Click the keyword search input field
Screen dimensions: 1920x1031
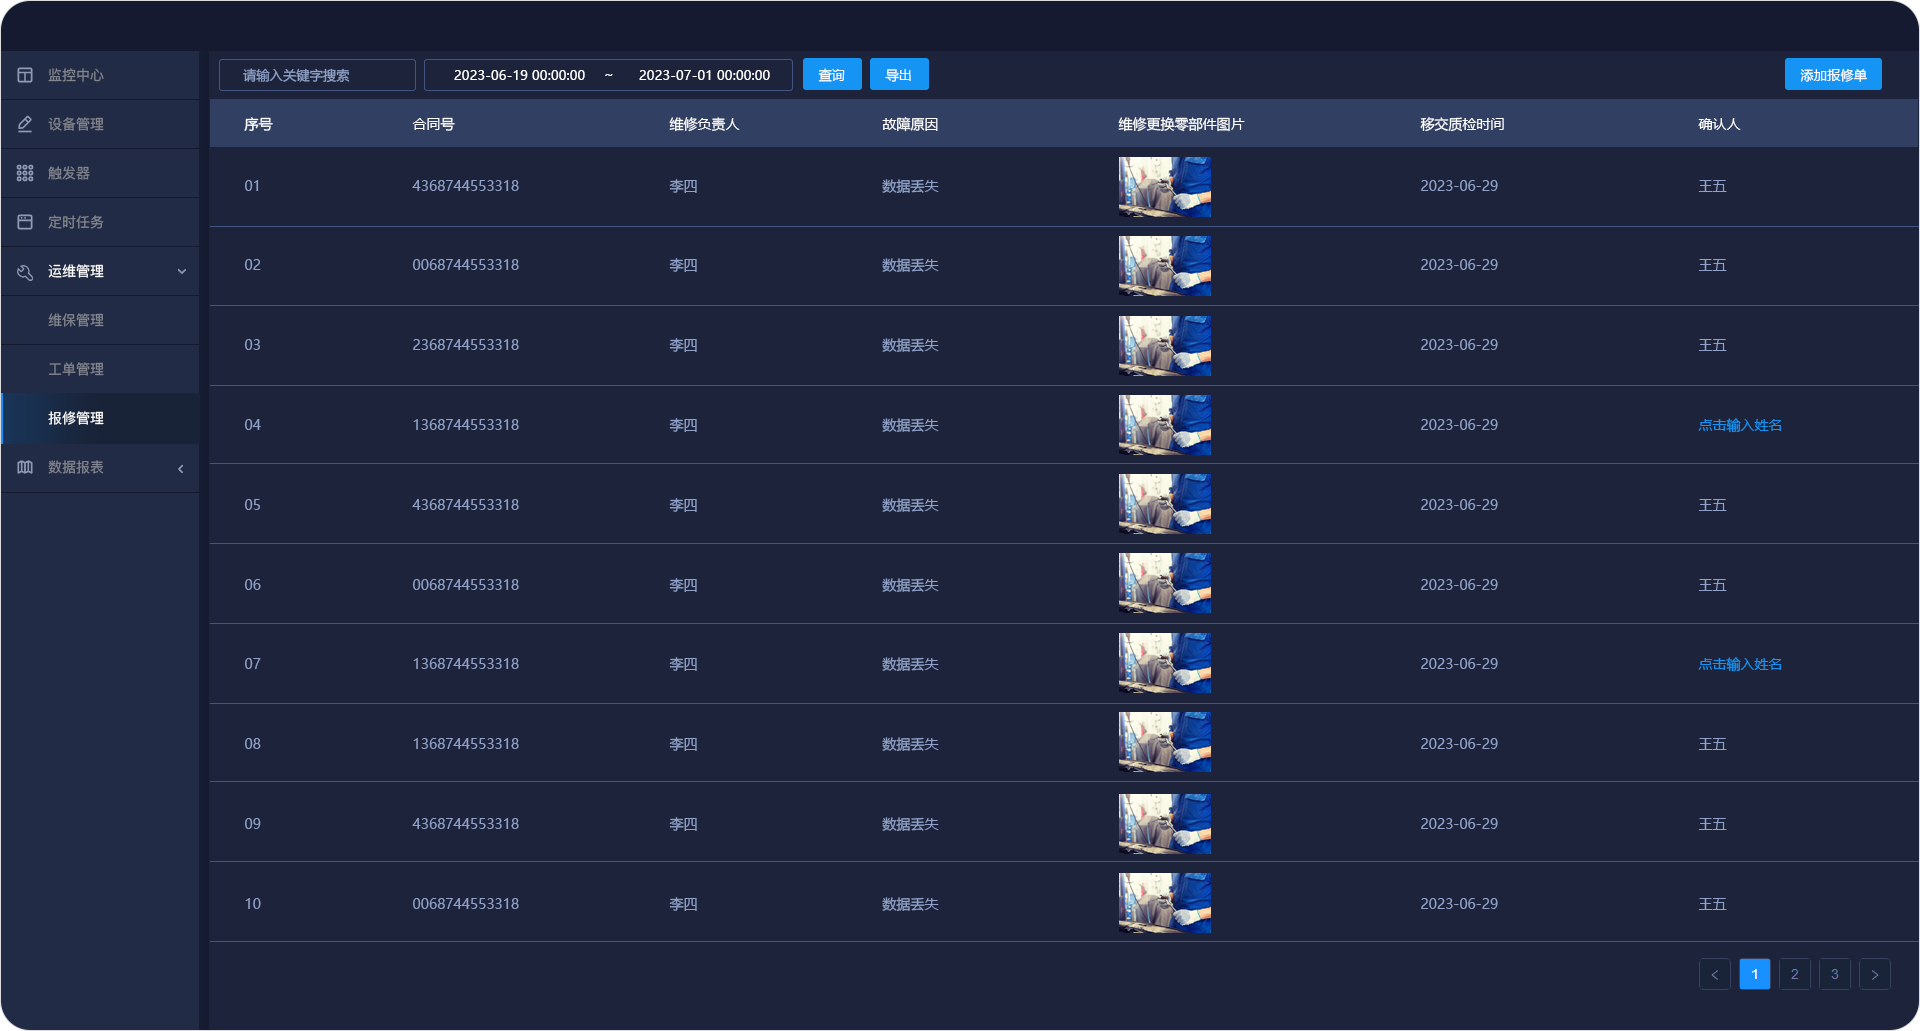point(317,75)
